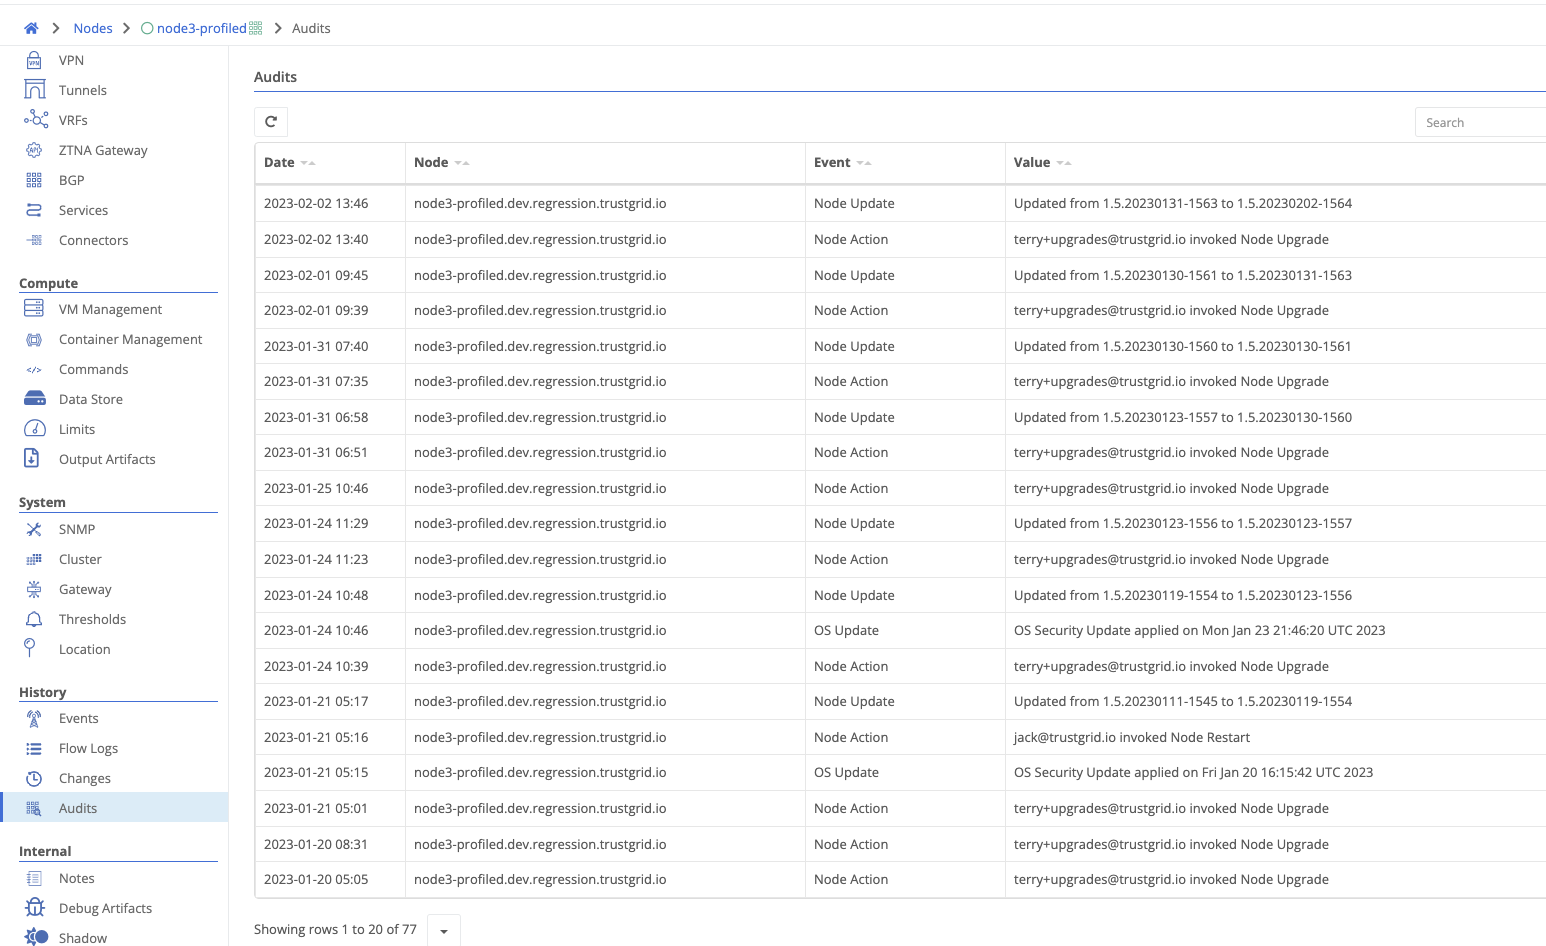Click the Cluster icon

tap(34, 559)
